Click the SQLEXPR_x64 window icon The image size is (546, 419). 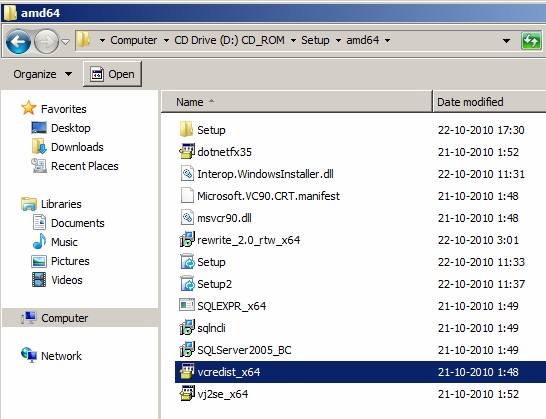(187, 305)
